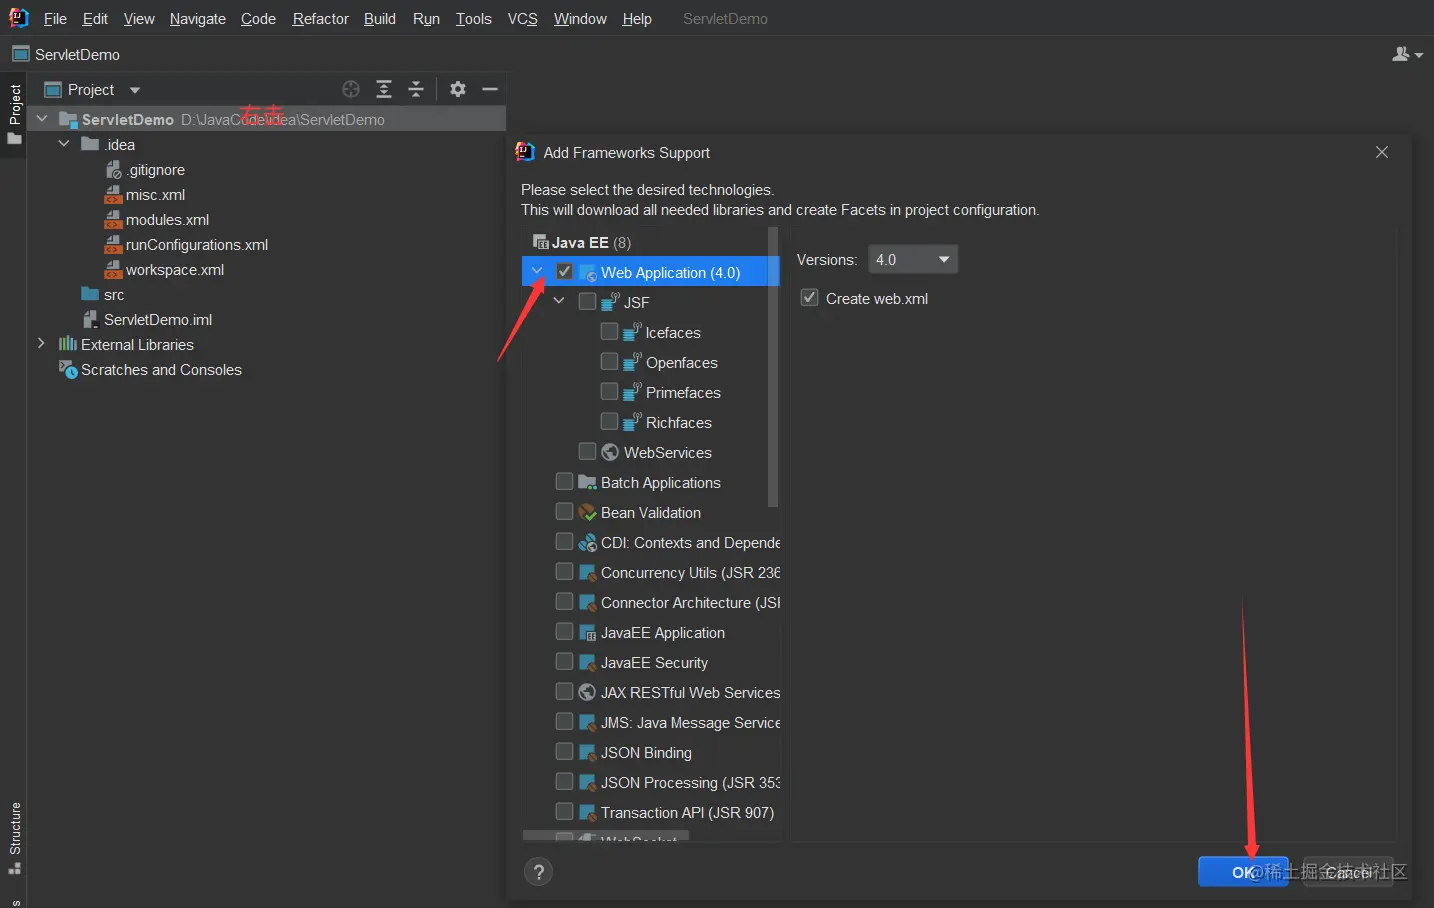This screenshot has width=1434, height=908.
Task: Click the misc.xml file icon
Action: click(x=114, y=195)
